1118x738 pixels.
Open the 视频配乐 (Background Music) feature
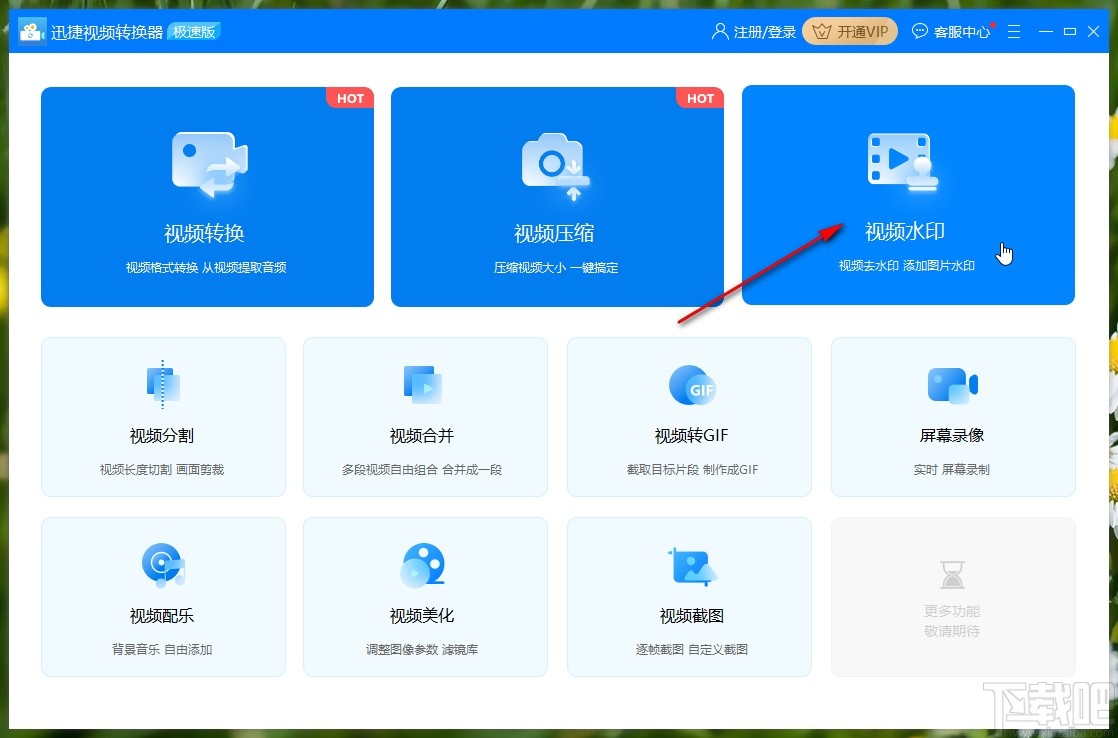[163, 596]
